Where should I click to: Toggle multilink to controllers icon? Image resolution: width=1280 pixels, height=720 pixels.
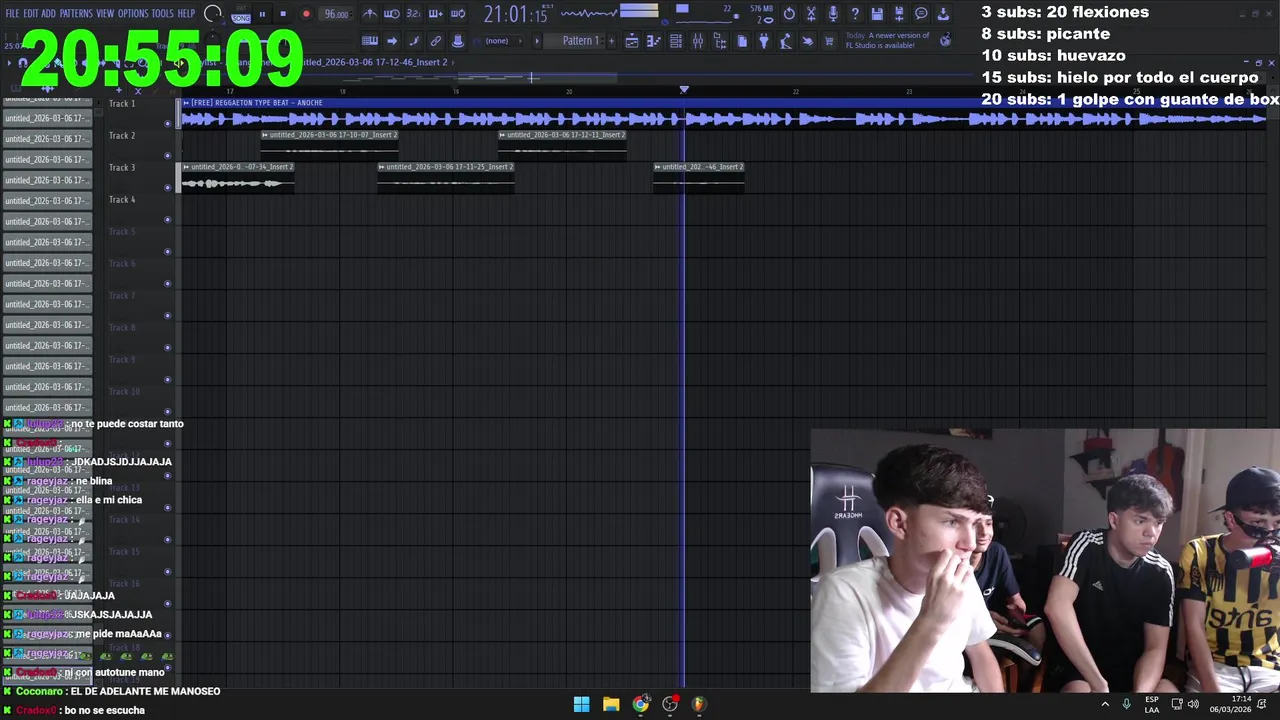pos(458,41)
